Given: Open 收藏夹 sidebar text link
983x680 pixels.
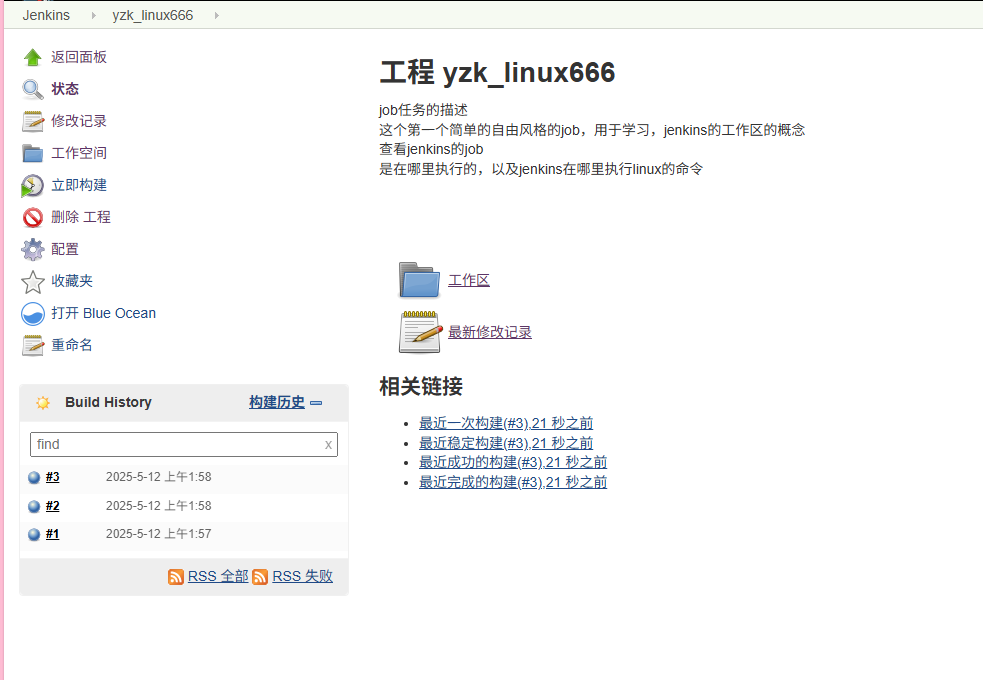Looking at the screenshot, I should click(72, 281).
